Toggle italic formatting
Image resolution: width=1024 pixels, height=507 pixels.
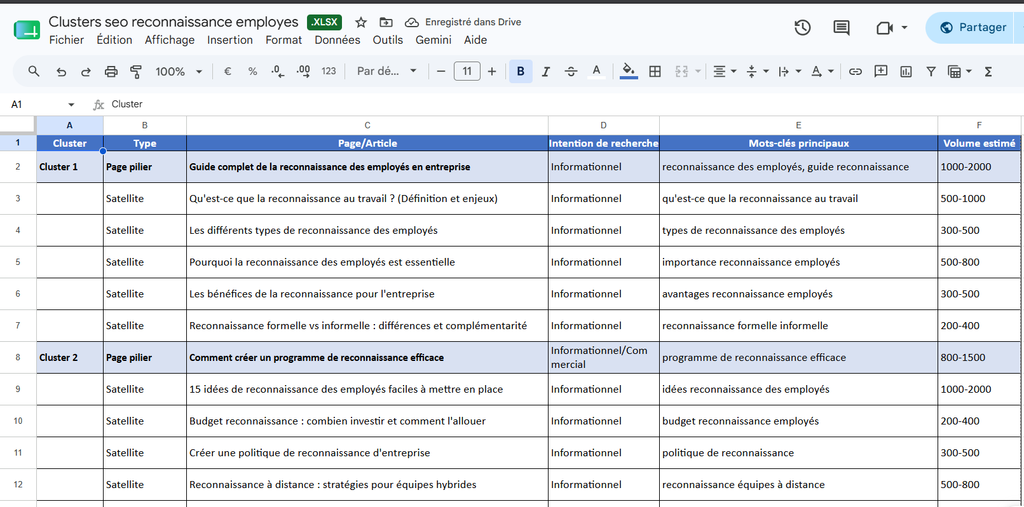[x=546, y=71]
